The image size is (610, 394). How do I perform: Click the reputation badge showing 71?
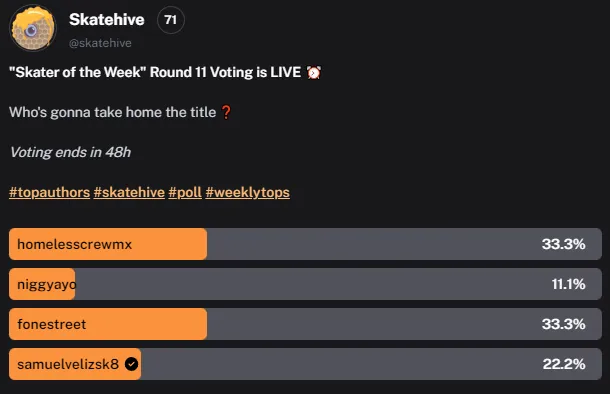[x=171, y=20]
